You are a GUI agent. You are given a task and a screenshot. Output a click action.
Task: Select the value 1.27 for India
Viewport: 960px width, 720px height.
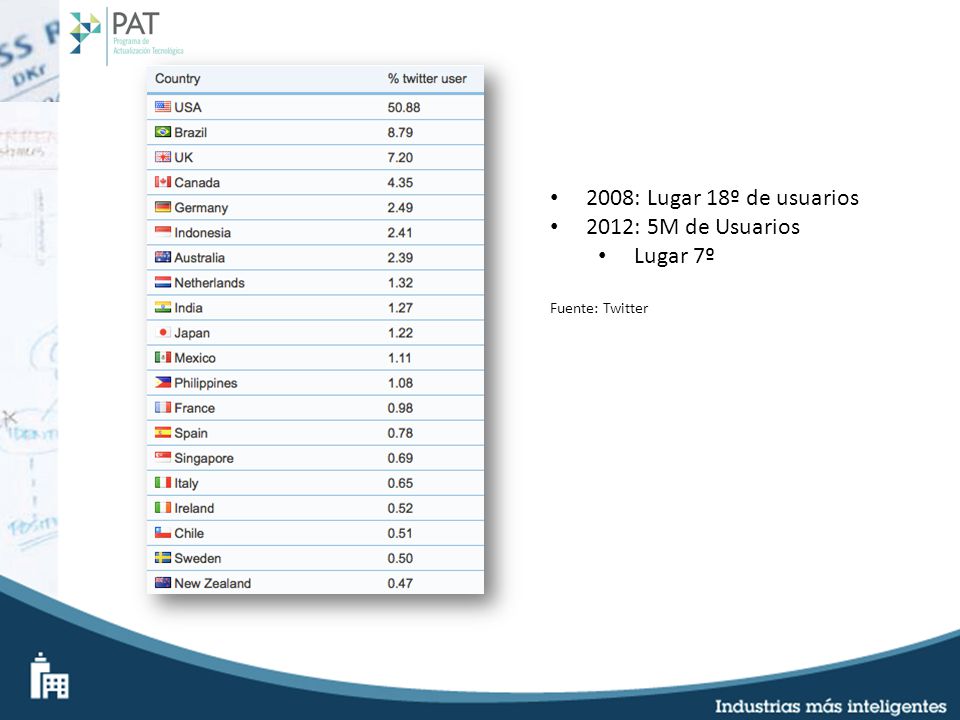point(400,308)
